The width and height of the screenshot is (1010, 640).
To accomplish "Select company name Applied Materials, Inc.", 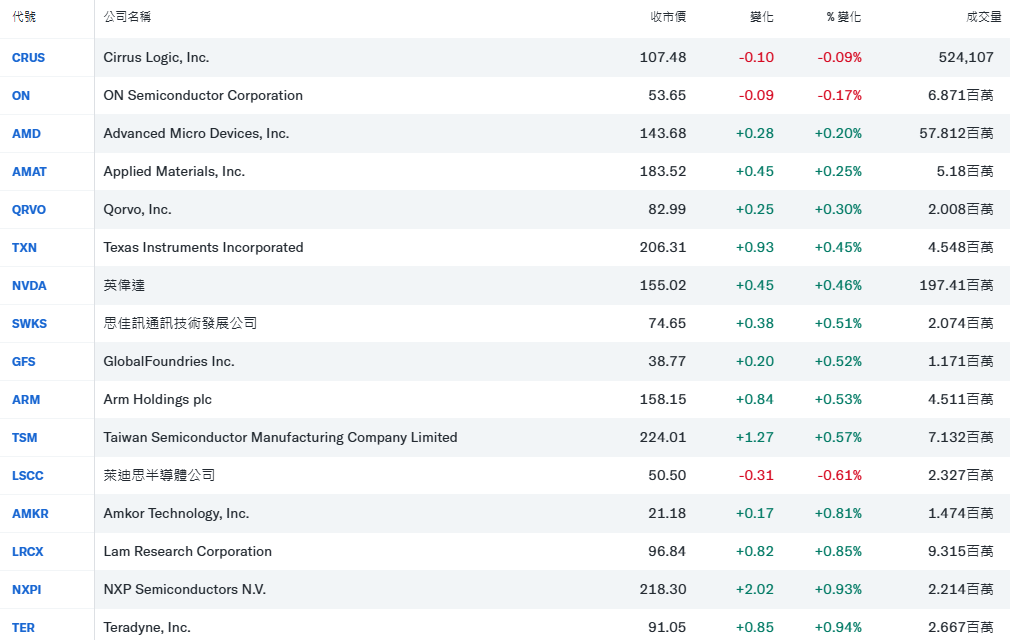I will click(174, 171).
